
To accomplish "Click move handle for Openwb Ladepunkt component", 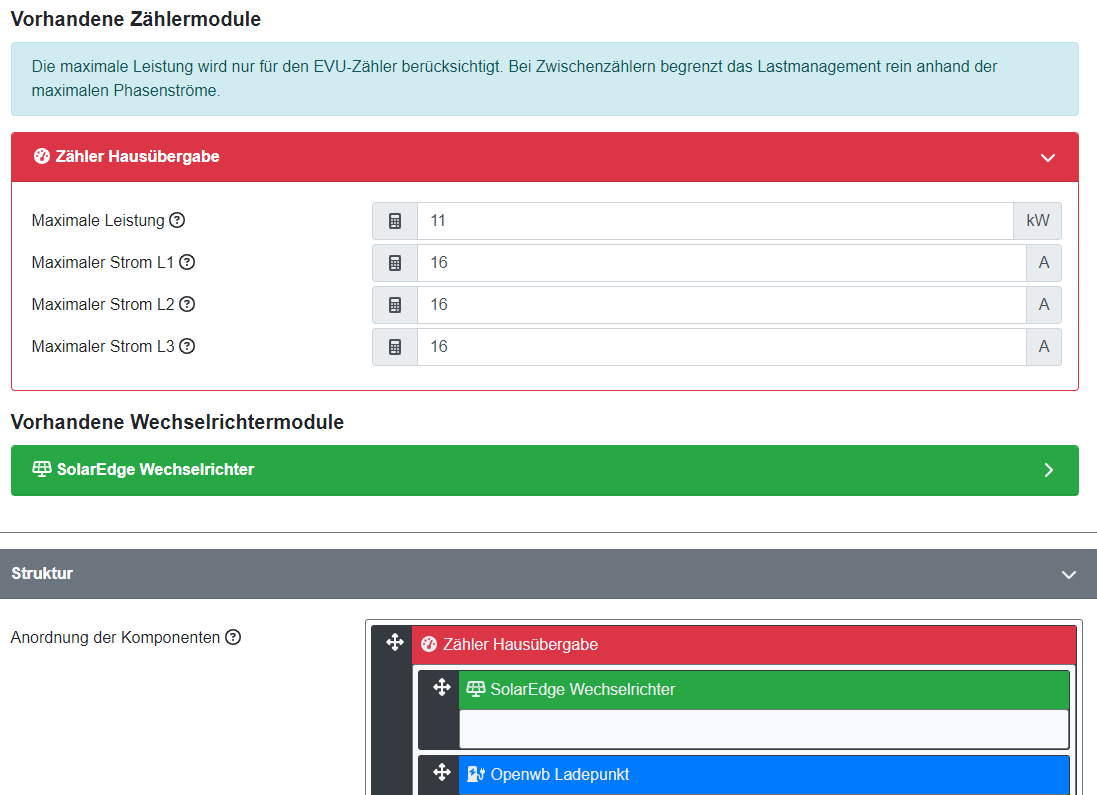I will point(441,773).
